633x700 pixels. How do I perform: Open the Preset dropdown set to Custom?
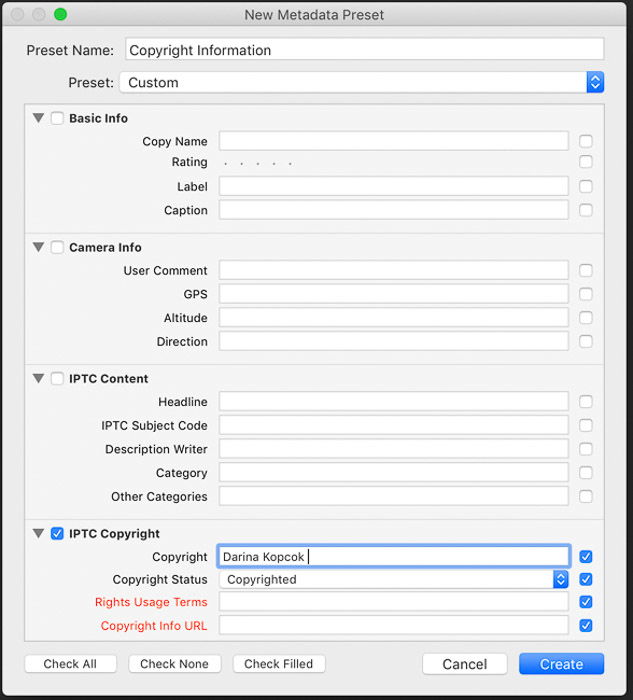361,83
